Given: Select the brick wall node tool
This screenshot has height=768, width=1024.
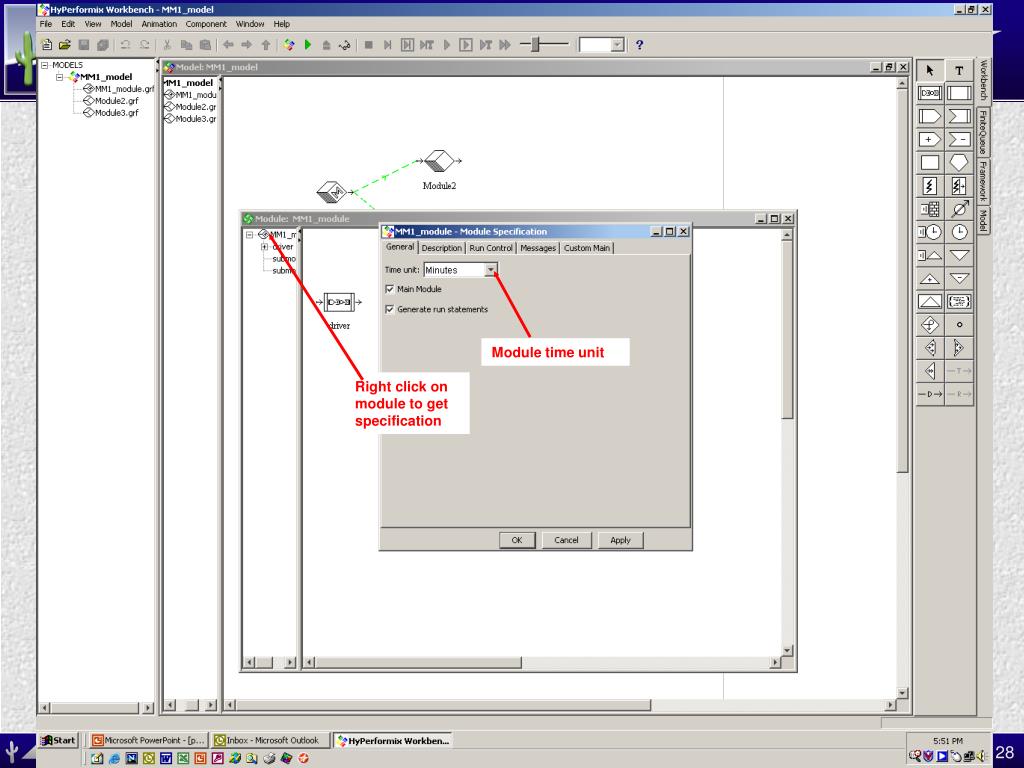Looking at the screenshot, I should coord(930,209).
